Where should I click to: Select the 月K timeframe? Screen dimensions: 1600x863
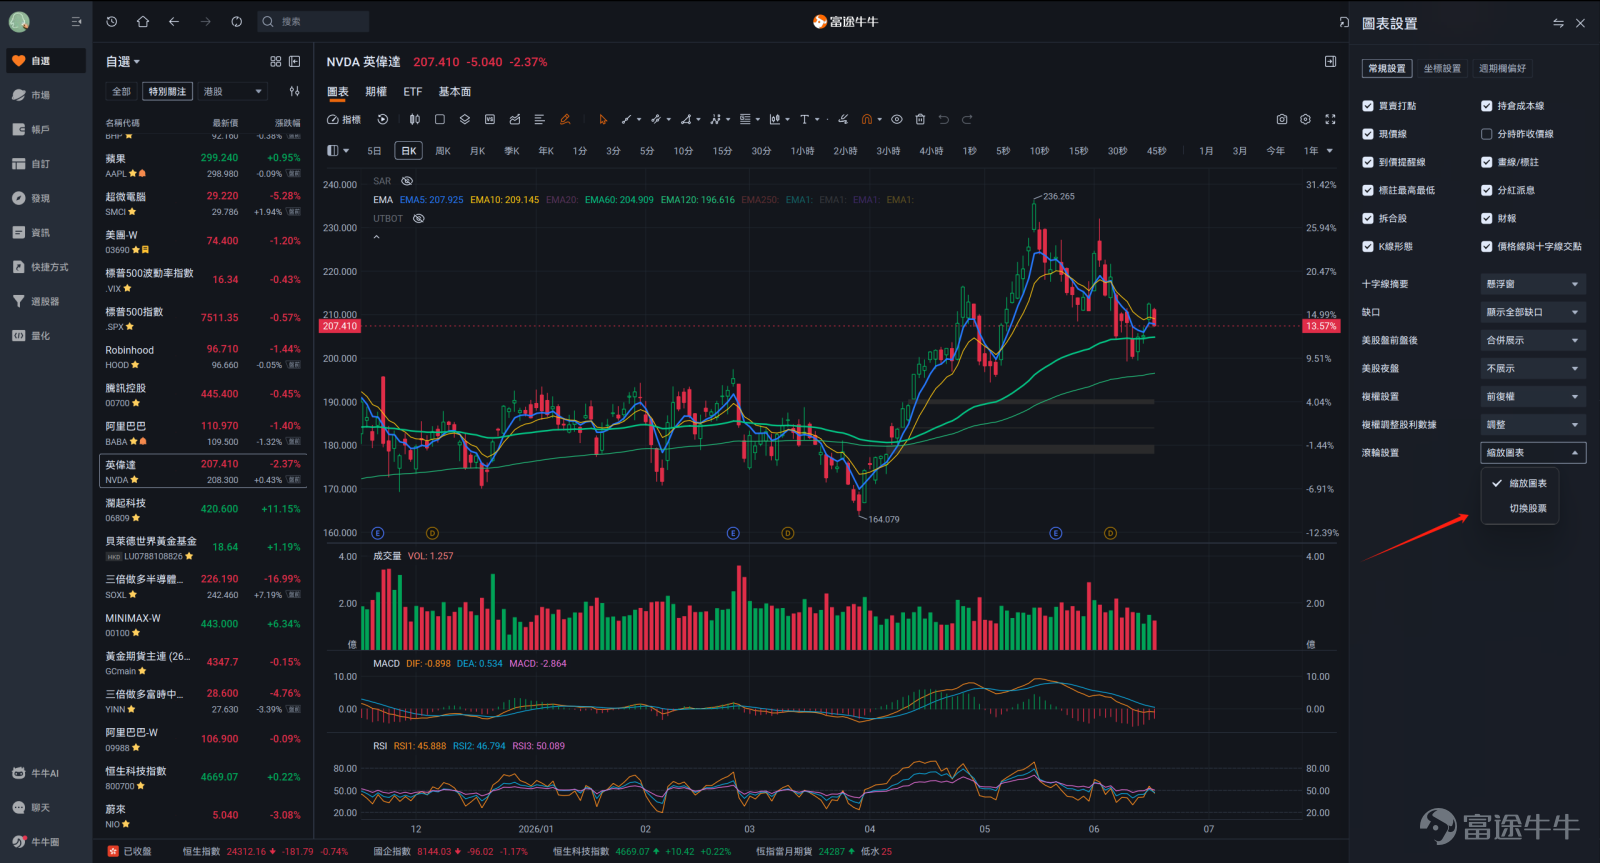[477, 151]
